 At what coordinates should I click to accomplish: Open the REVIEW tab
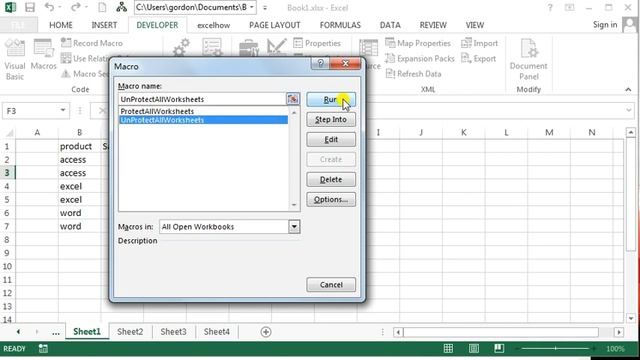pos(433,25)
